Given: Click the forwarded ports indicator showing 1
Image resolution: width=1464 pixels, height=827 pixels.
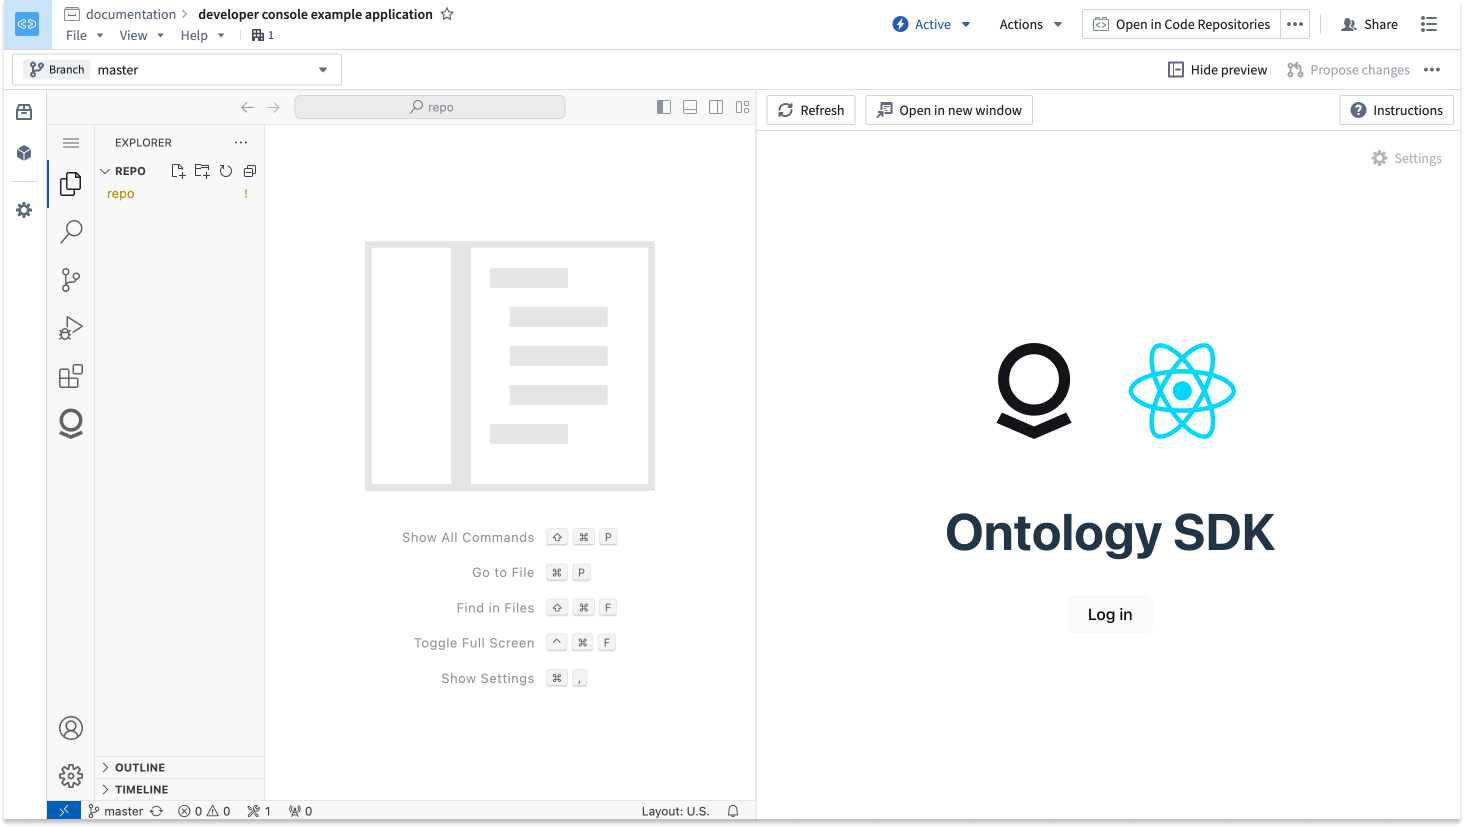Looking at the screenshot, I should 259,811.
